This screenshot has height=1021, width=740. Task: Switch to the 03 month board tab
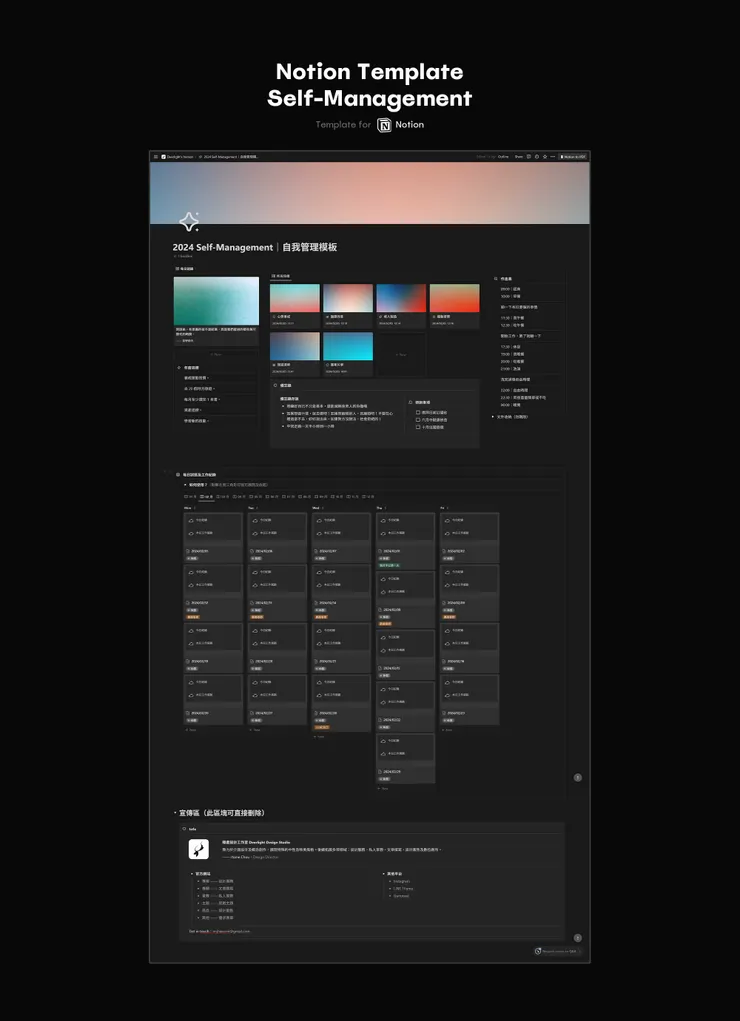(223, 497)
